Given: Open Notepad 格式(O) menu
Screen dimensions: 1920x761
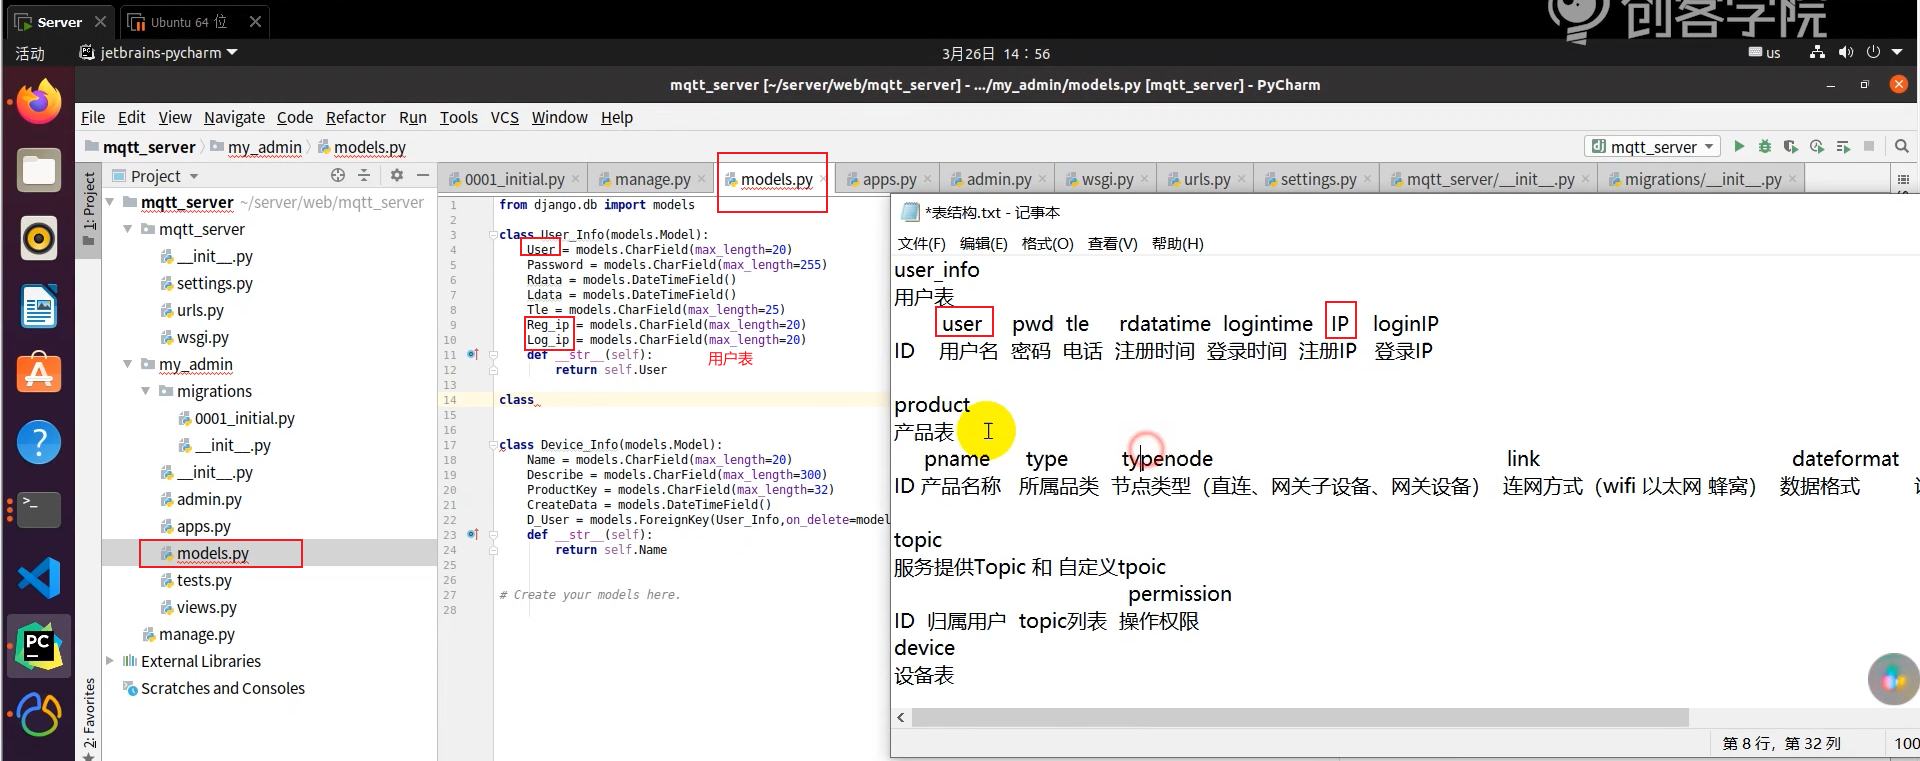Looking at the screenshot, I should click(x=1047, y=243).
